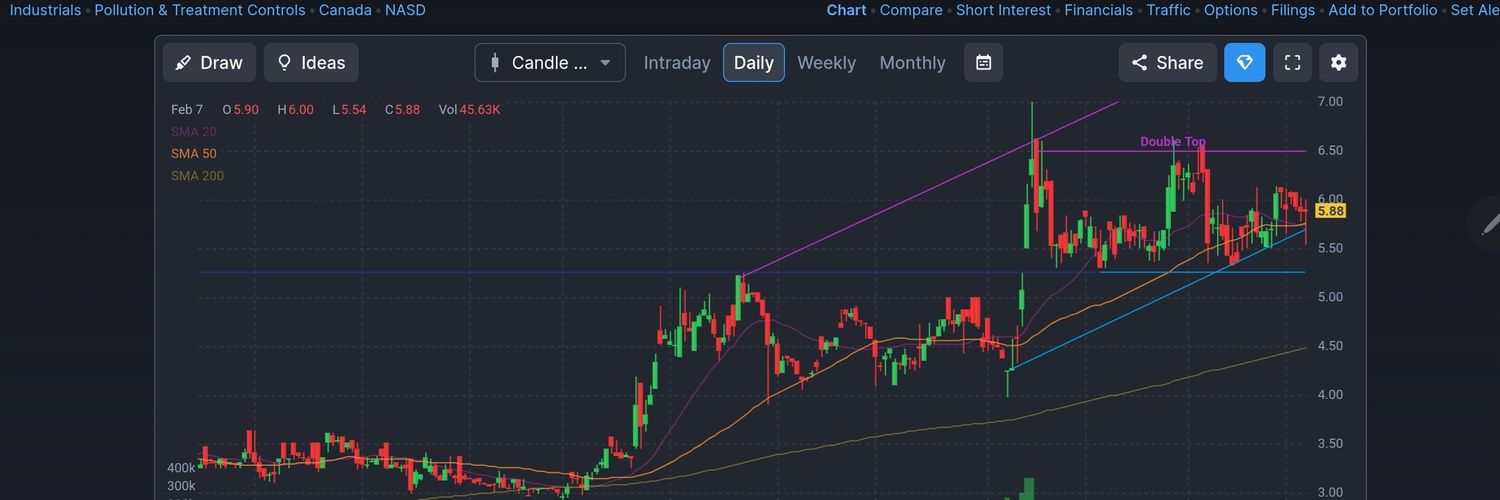
Task: Toggle fullscreen chart view
Action: click(x=1292, y=63)
